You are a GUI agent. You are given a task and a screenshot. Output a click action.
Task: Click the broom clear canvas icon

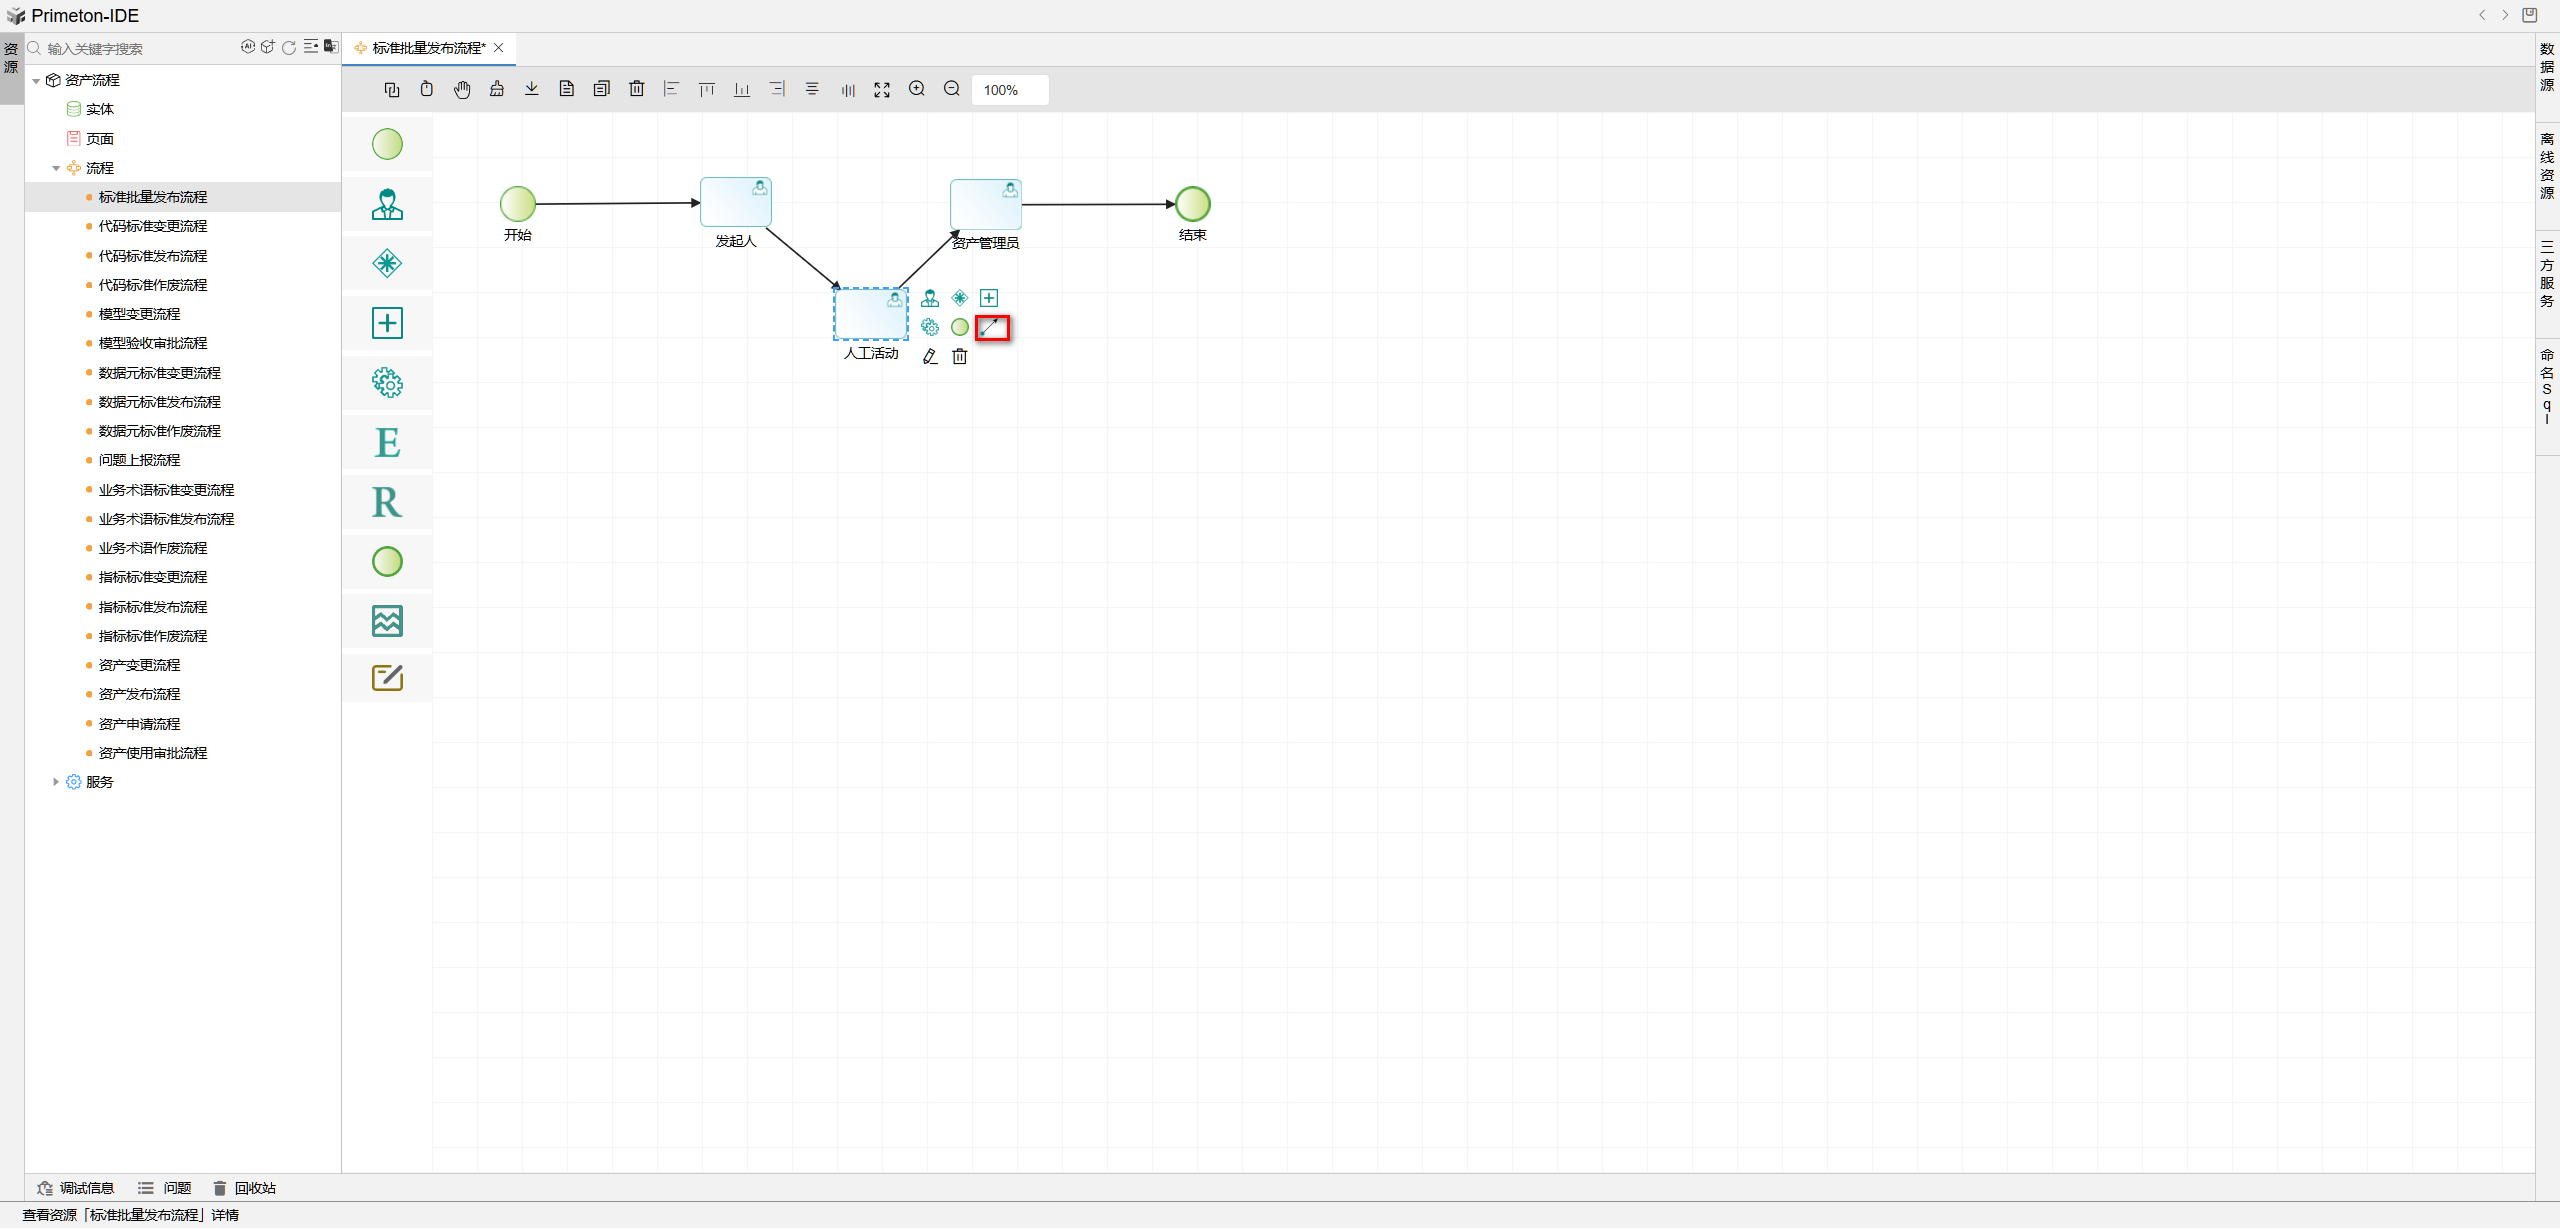497,90
